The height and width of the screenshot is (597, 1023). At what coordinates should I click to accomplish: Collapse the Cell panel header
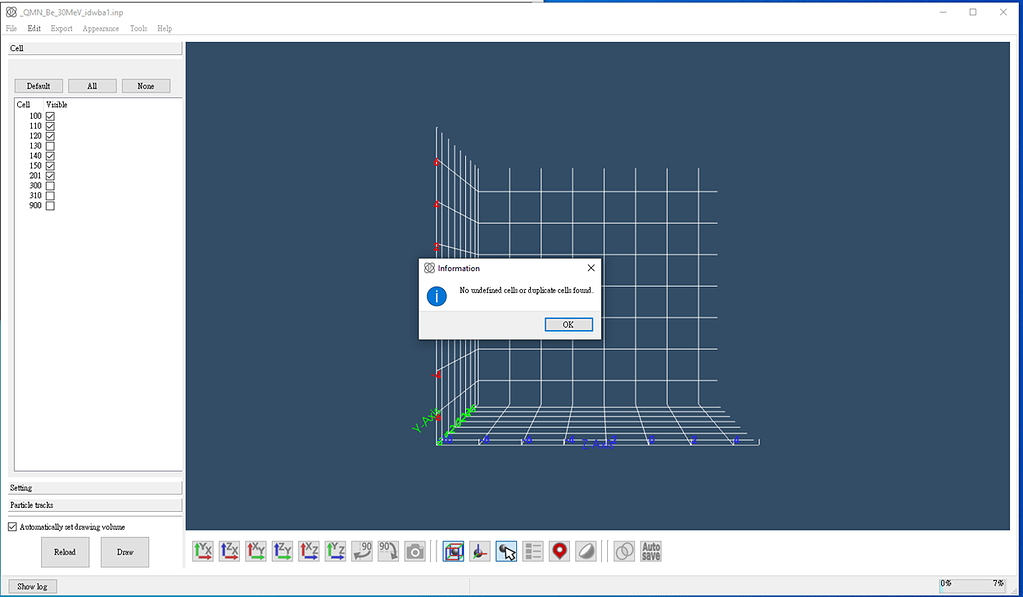click(x=95, y=48)
